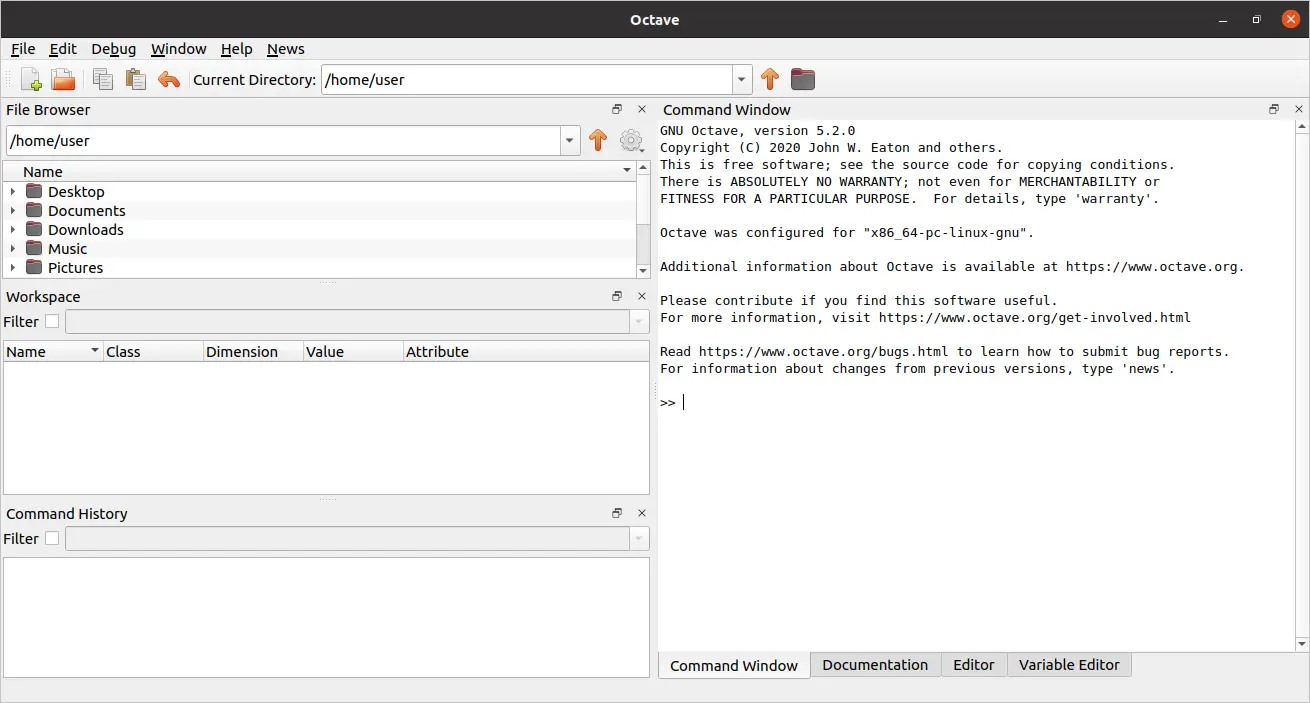The height and width of the screenshot is (703, 1310).
Task: Sort Workspace by Name column
Action: point(53,351)
